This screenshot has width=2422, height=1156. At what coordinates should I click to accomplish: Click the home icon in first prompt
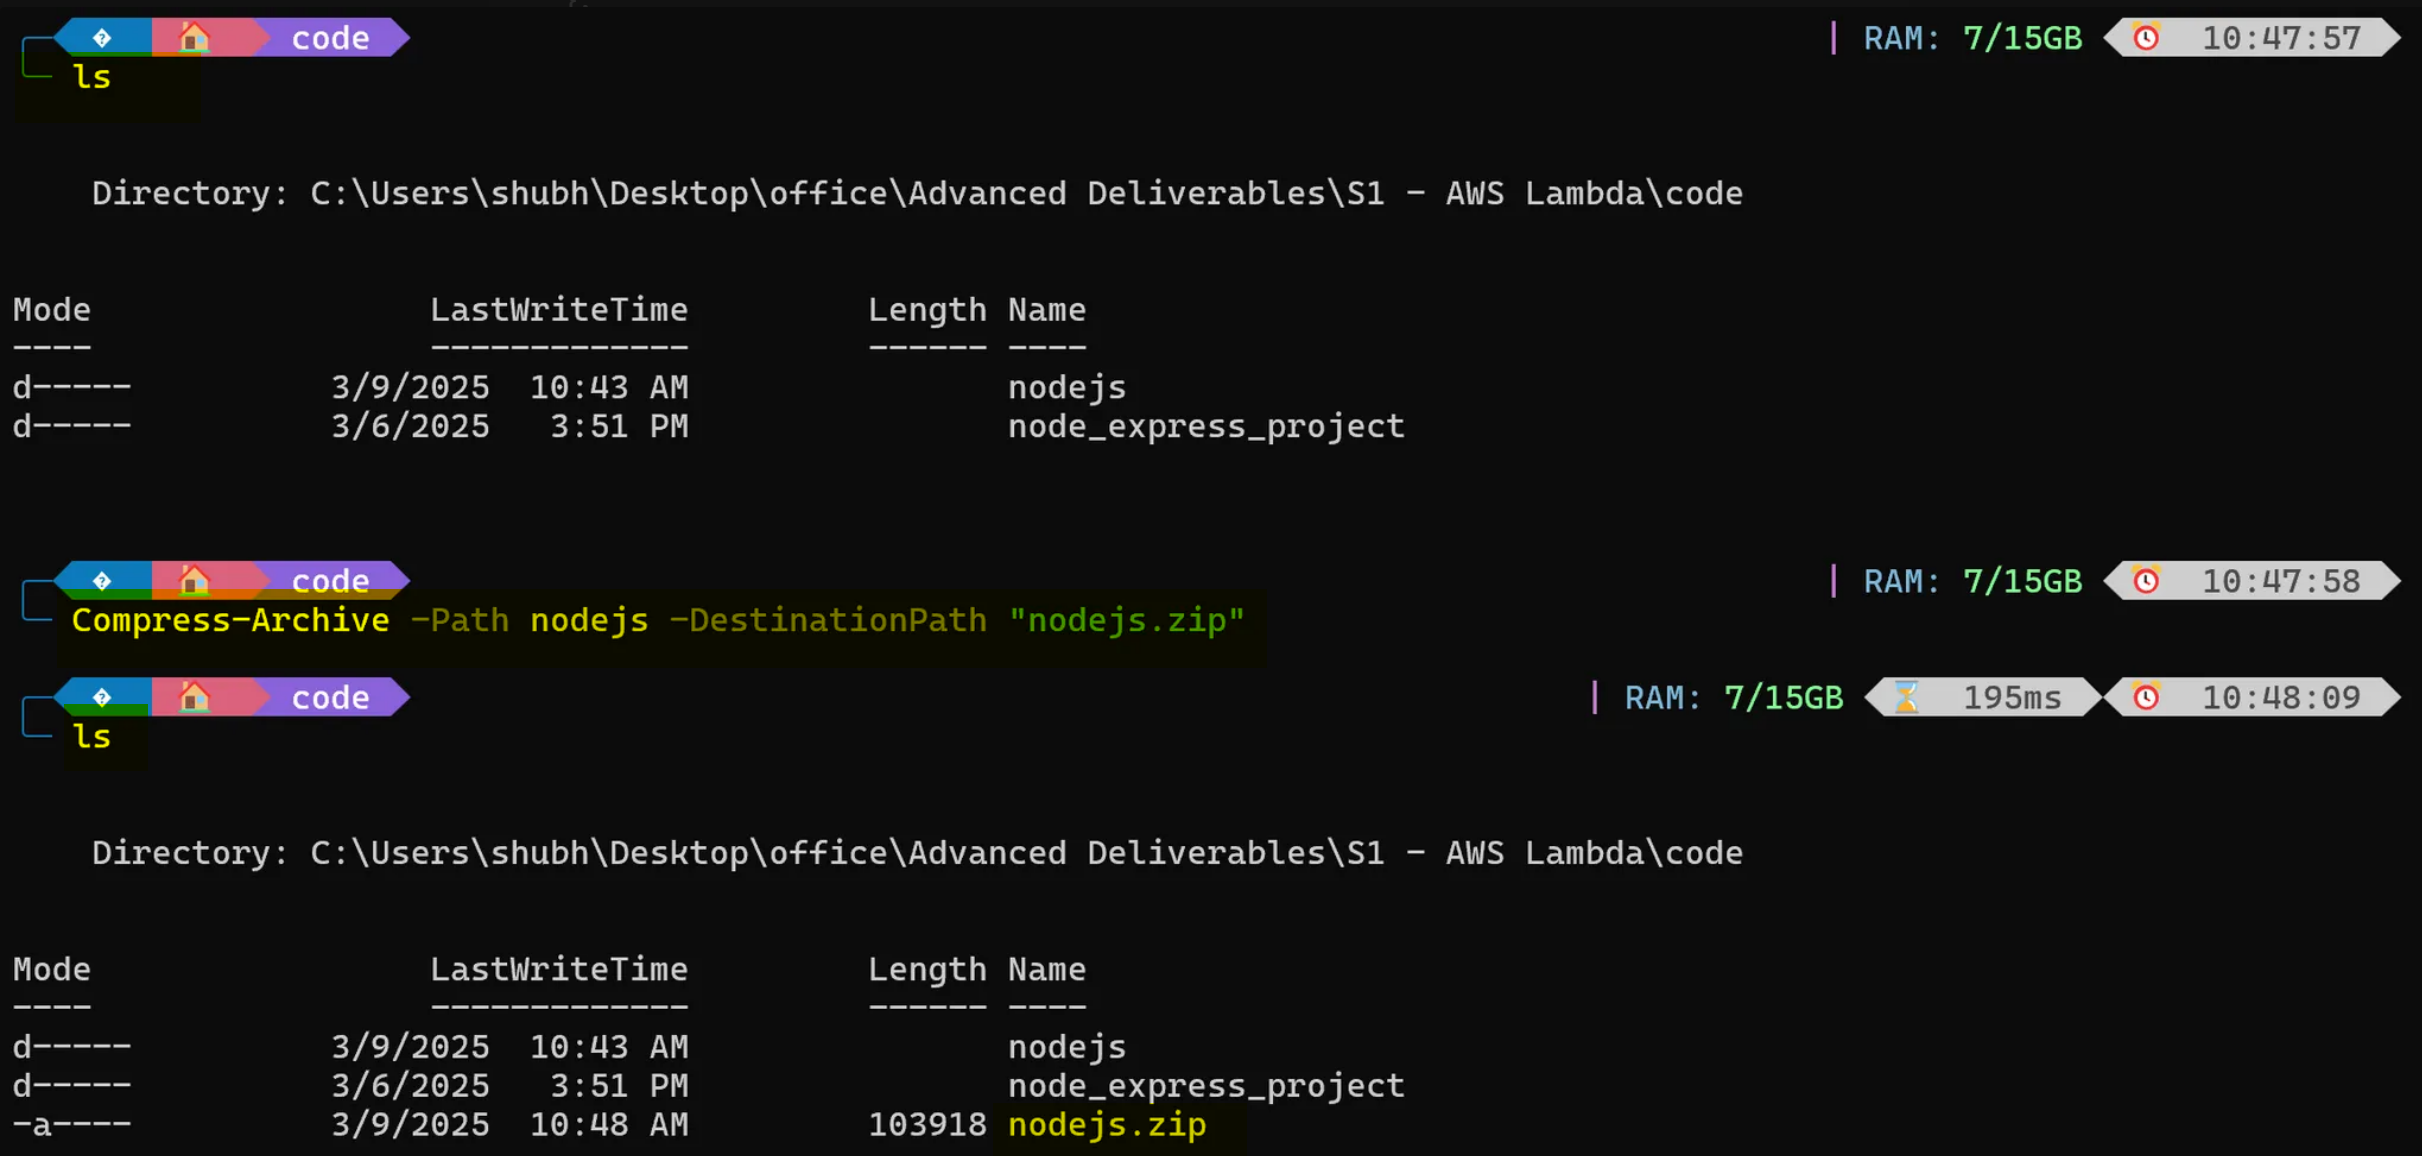pos(194,38)
